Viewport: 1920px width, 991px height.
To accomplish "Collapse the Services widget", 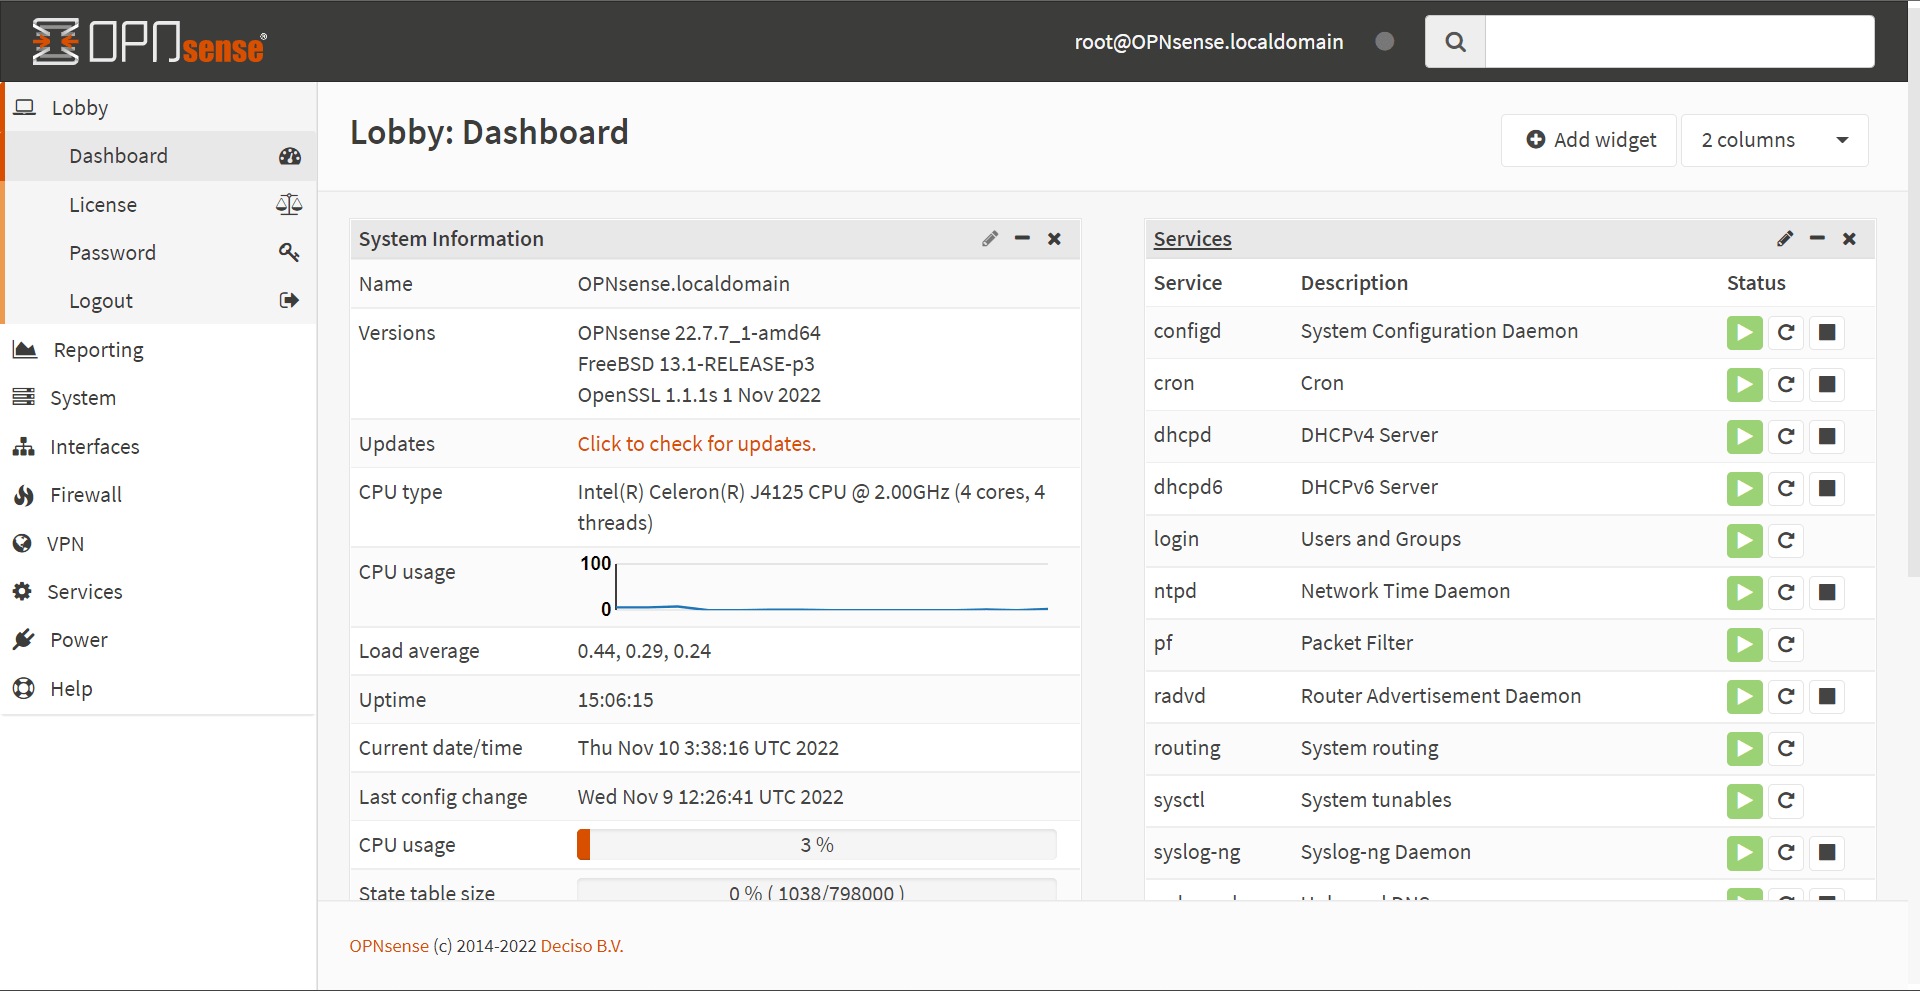I will pos(1817,239).
